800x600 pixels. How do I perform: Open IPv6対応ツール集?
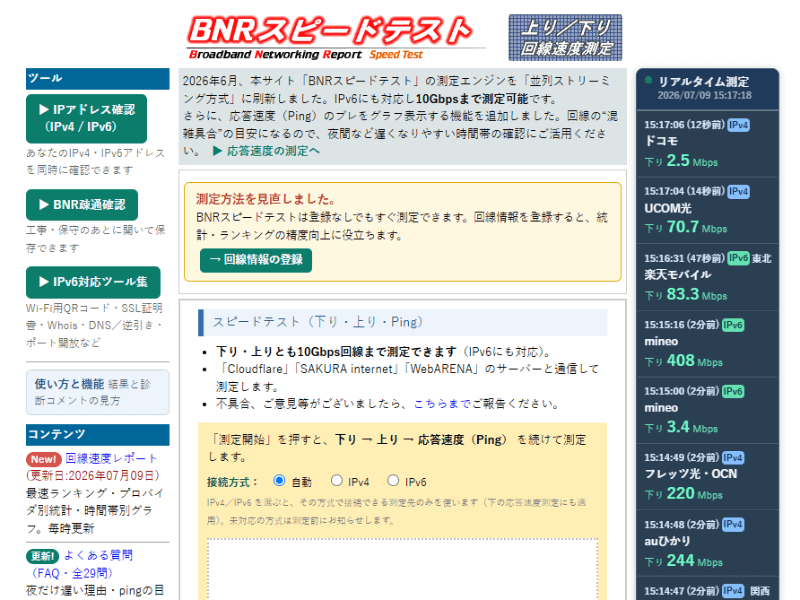(x=93, y=282)
